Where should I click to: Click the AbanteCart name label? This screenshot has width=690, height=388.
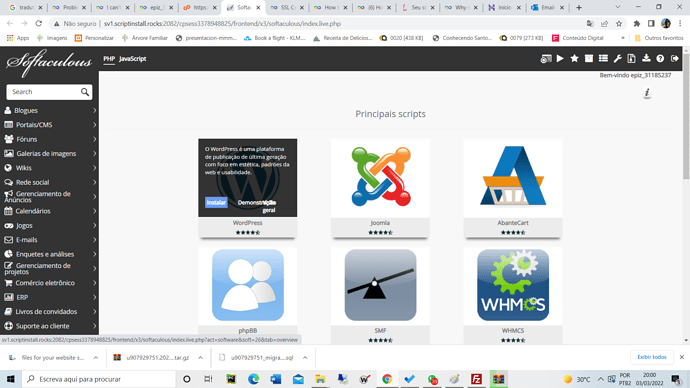click(x=513, y=223)
